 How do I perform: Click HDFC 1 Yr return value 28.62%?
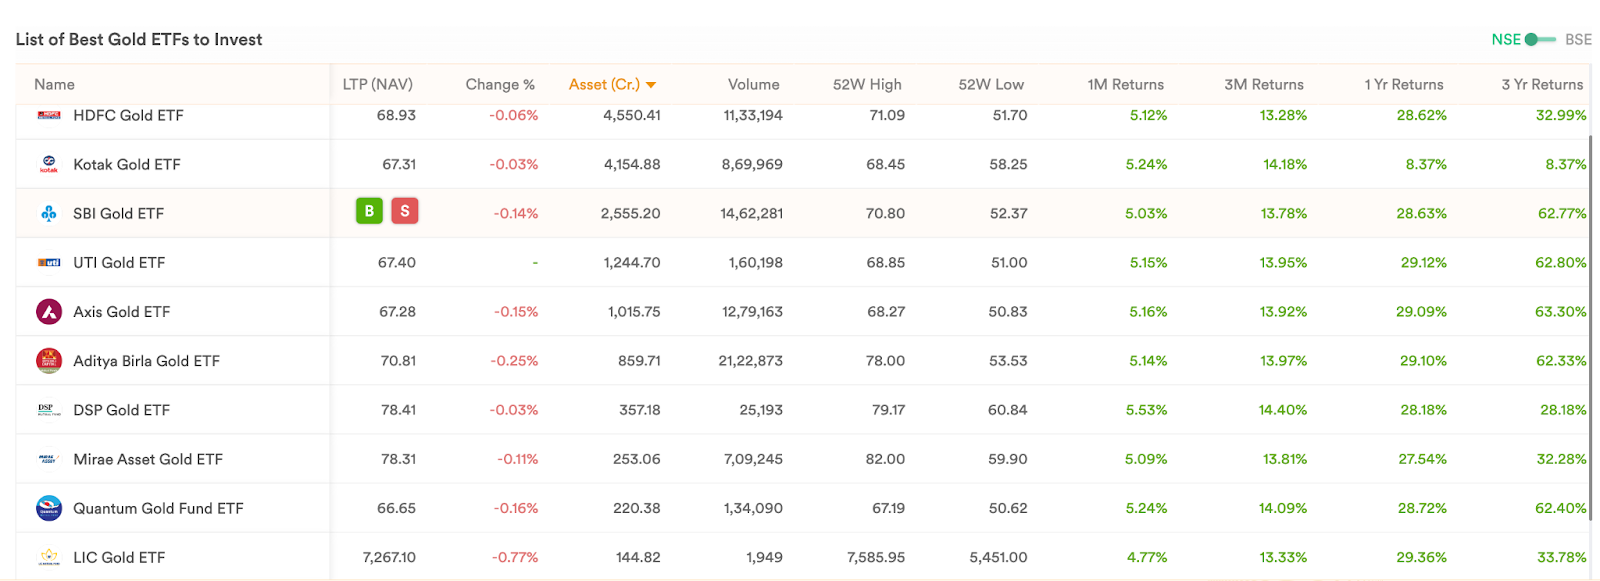pyautogui.click(x=1422, y=116)
